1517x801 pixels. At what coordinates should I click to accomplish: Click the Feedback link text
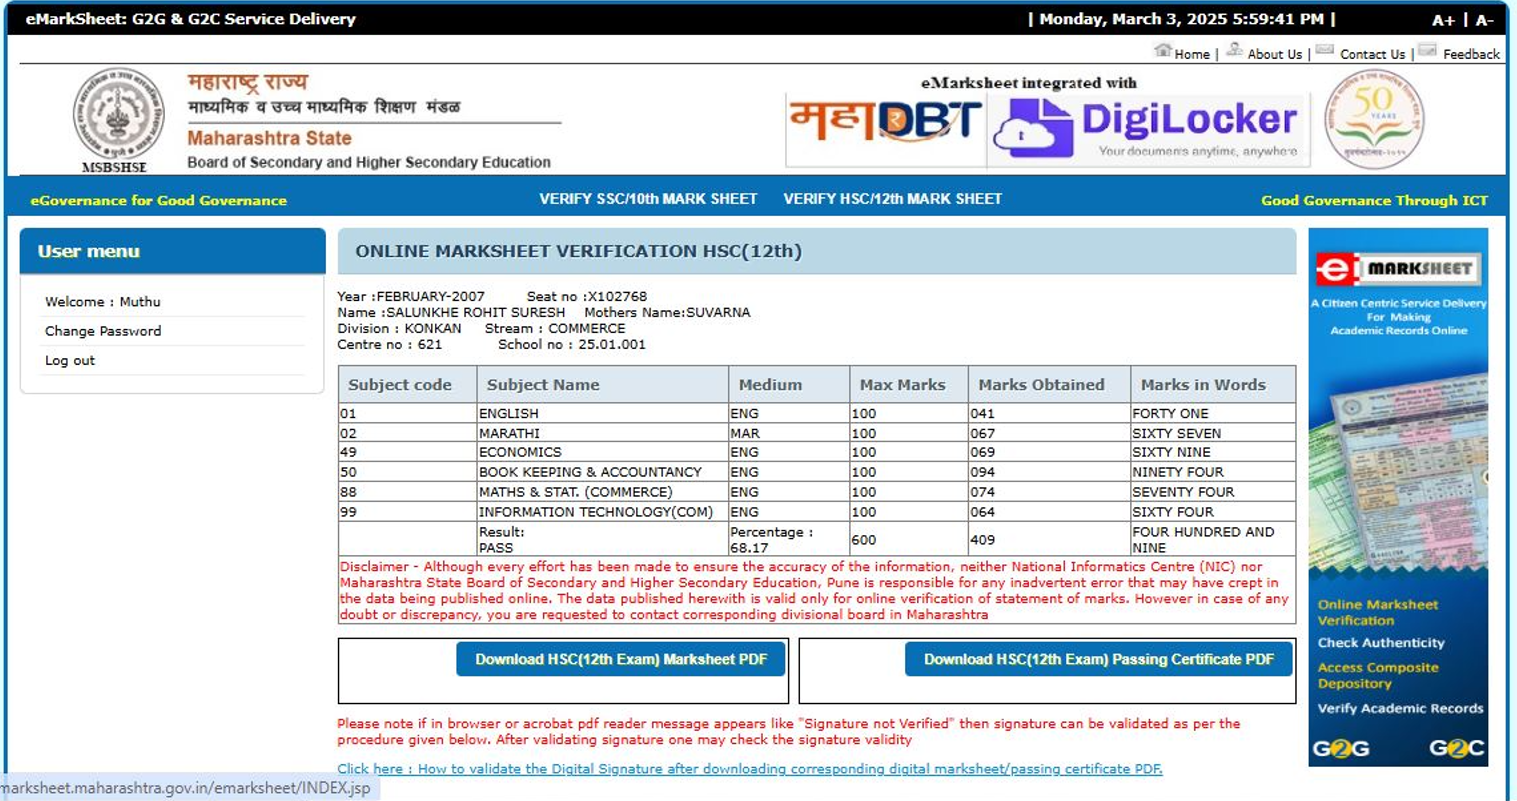pos(1470,54)
